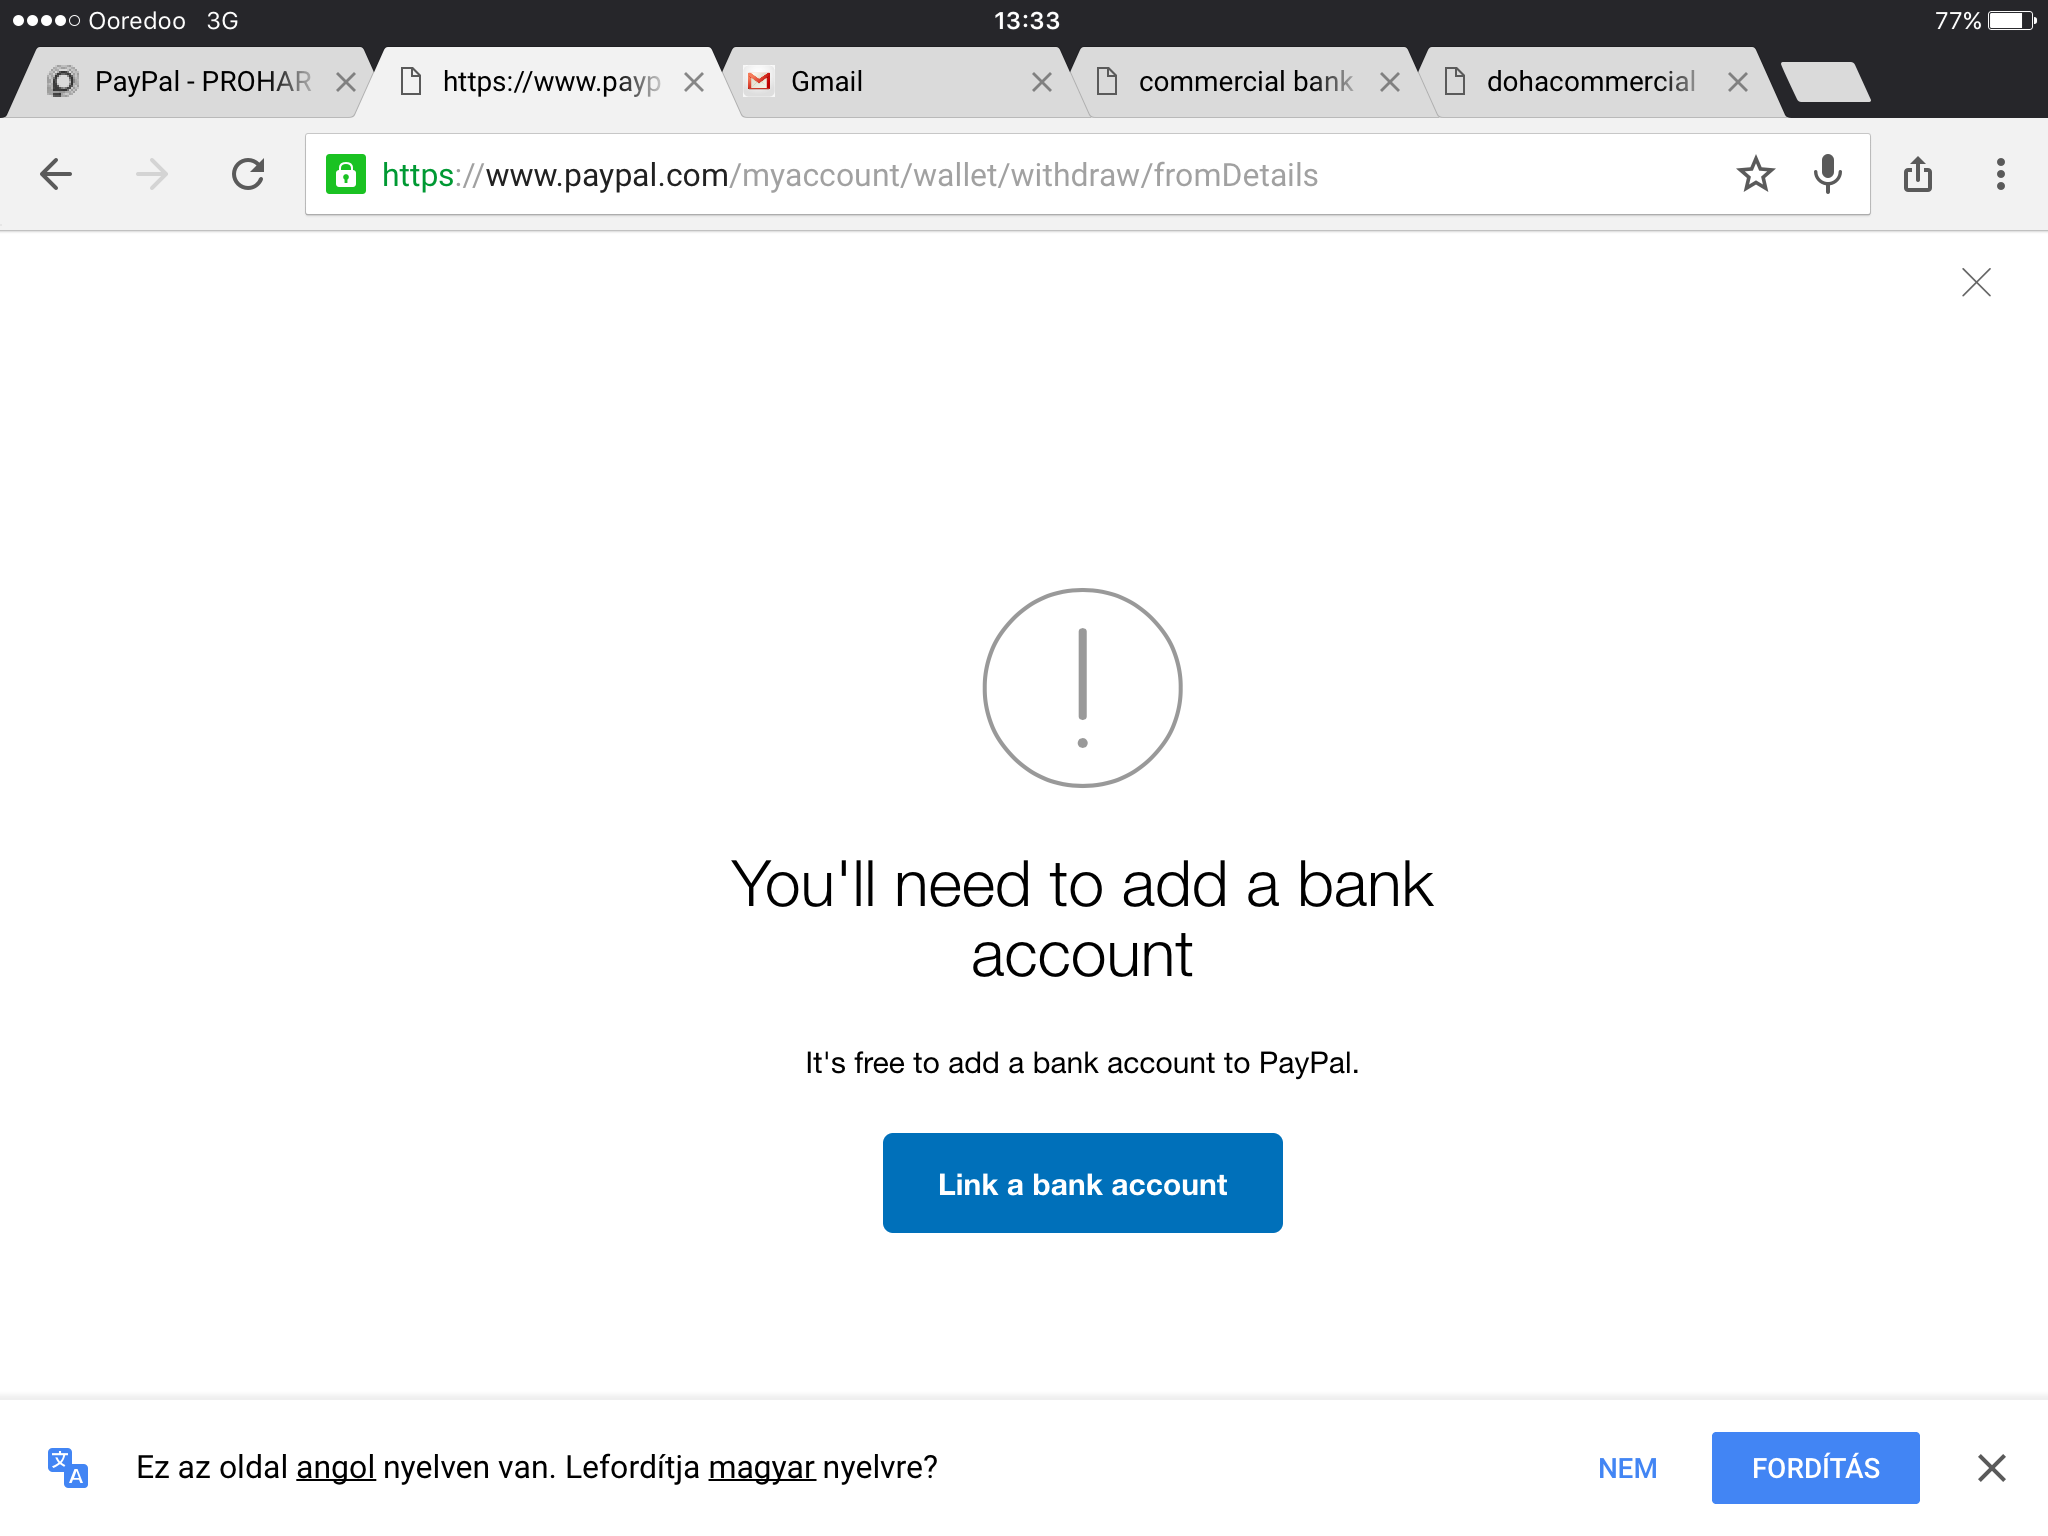Switch to the PayPal - PROHAR tab
Viewport: 2048px width, 1536px height.
click(x=200, y=82)
